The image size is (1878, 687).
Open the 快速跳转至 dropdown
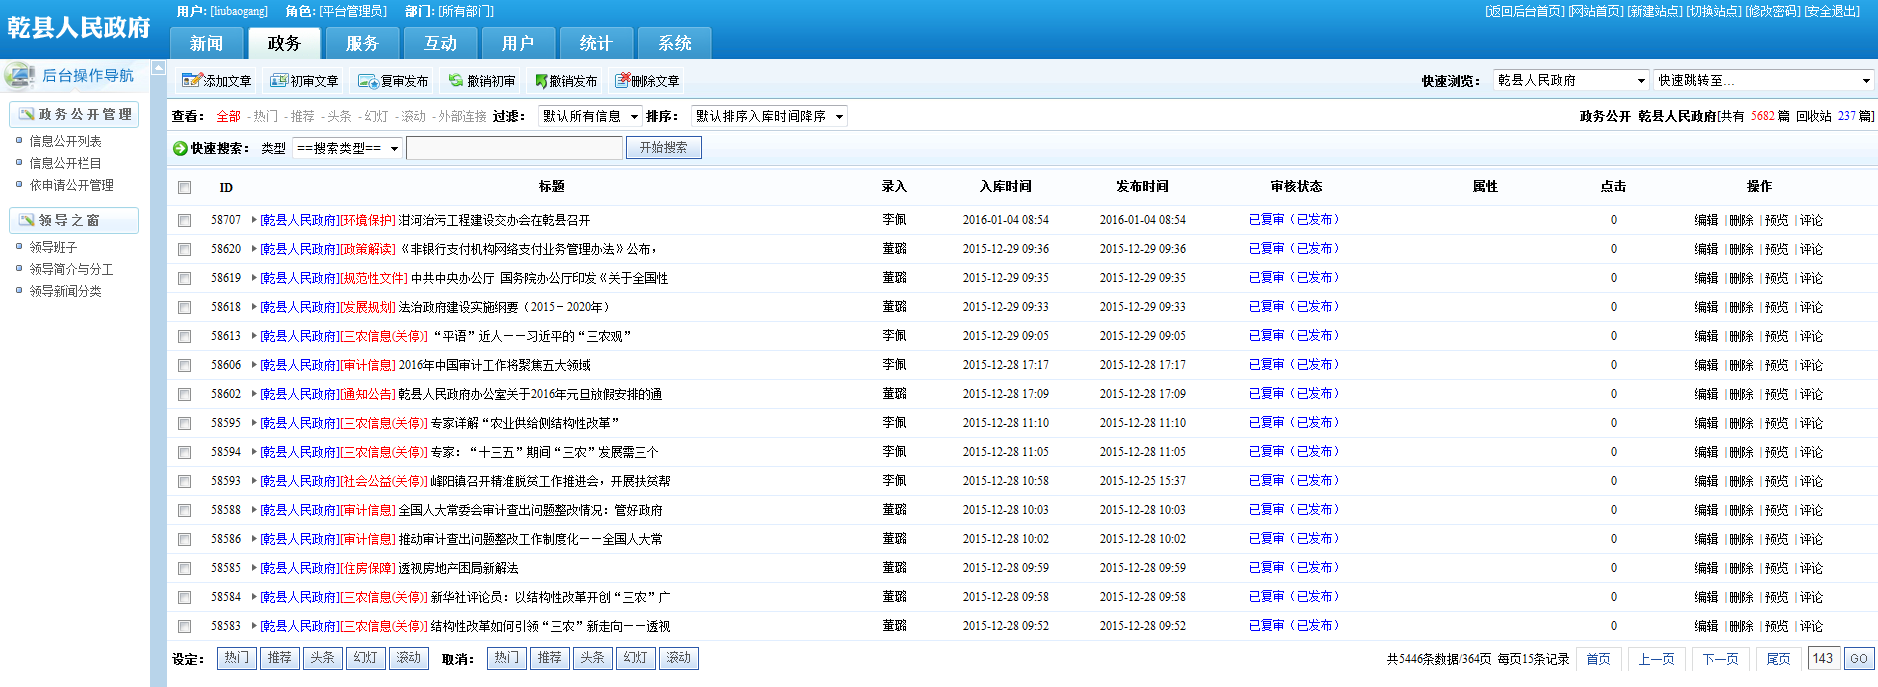click(x=1763, y=80)
